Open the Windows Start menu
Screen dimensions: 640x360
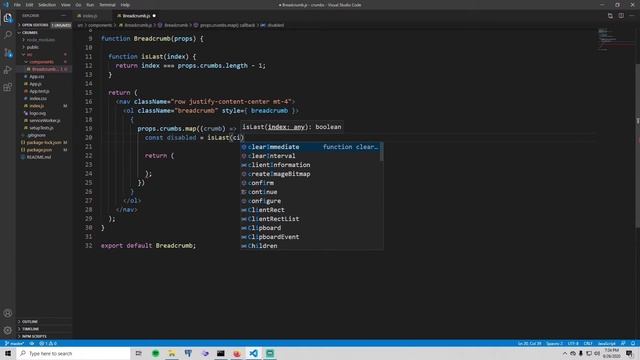pos(8,353)
